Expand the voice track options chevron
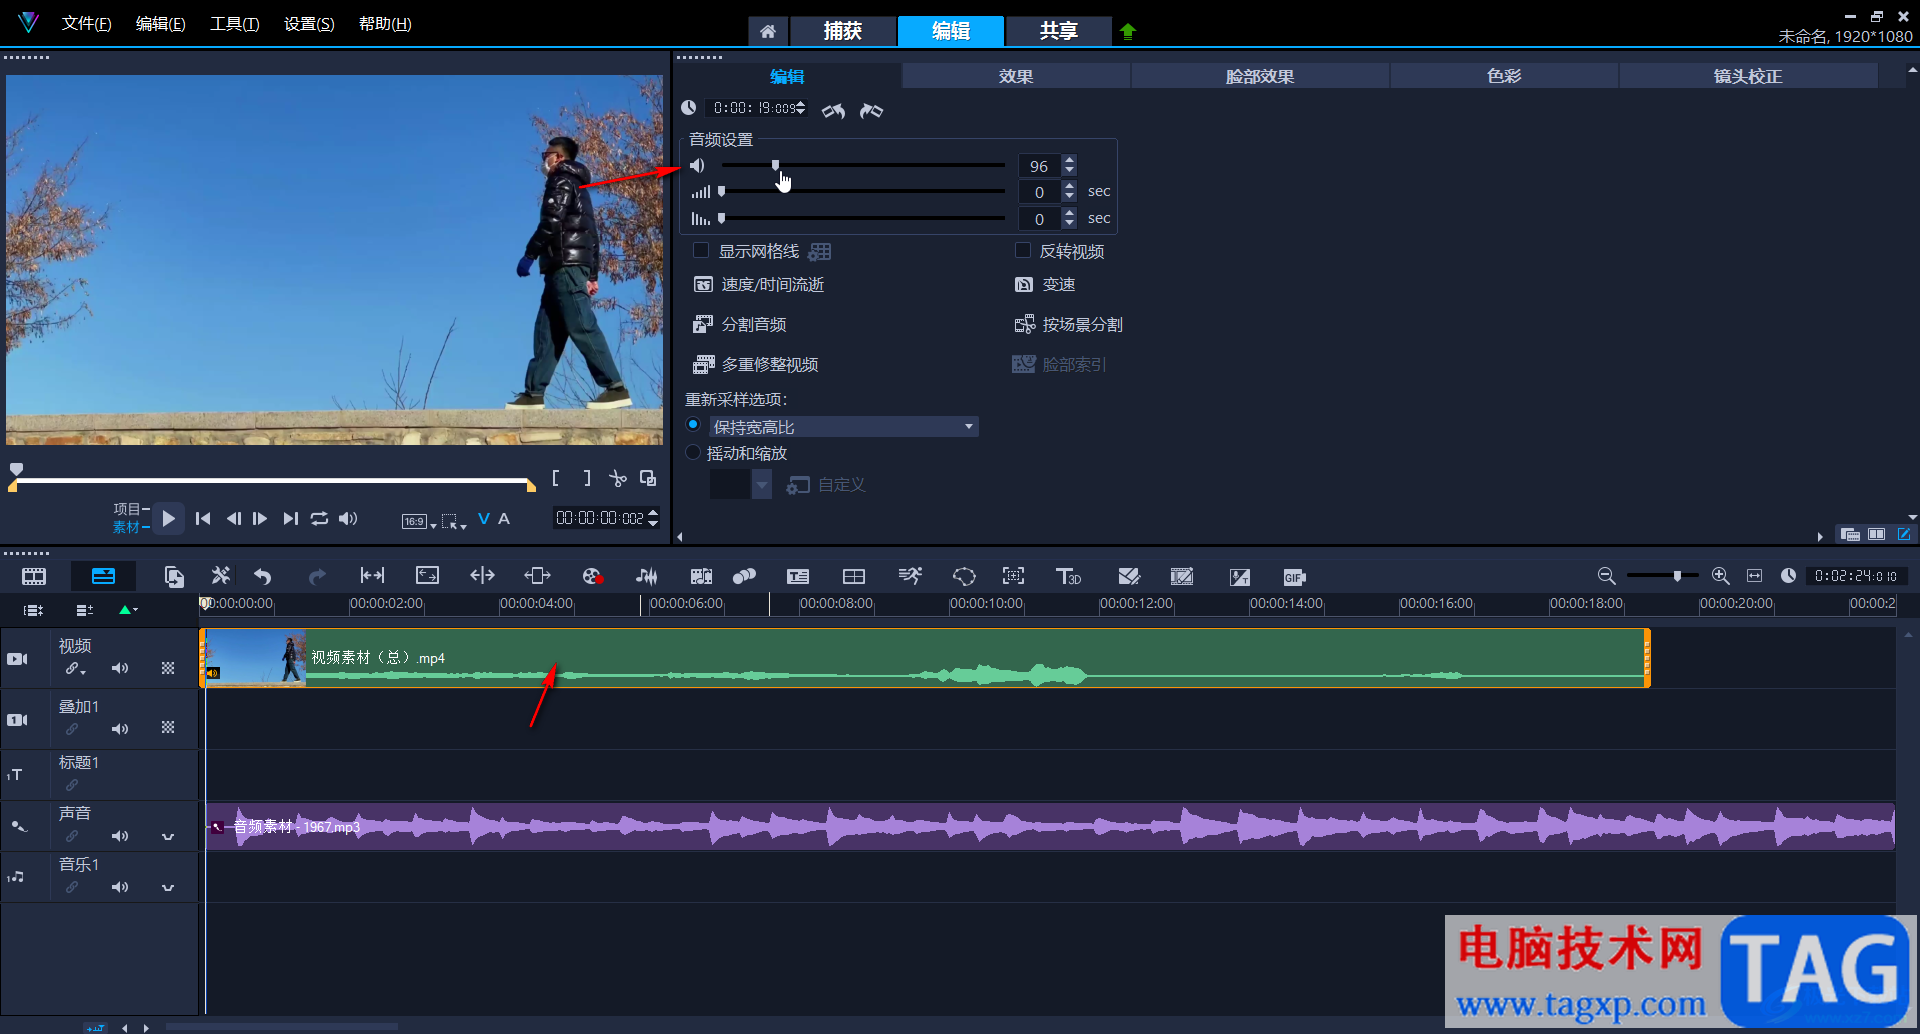The height and width of the screenshot is (1034, 1920). (168, 837)
